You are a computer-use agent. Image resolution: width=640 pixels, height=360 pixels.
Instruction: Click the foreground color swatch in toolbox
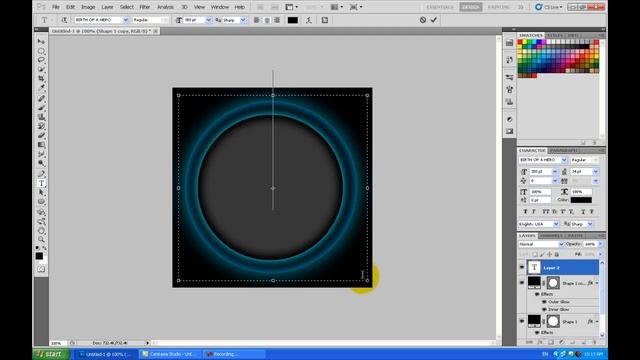point(39,256)
